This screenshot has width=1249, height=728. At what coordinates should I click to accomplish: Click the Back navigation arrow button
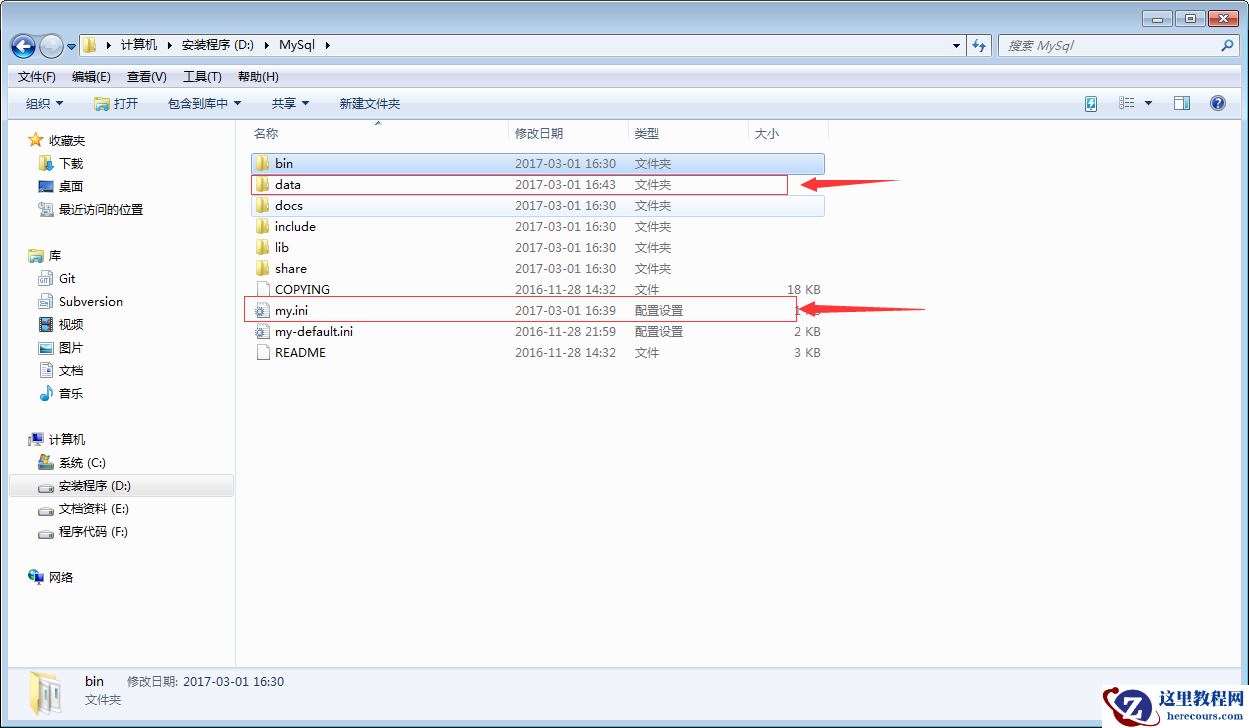click(24, 46)
